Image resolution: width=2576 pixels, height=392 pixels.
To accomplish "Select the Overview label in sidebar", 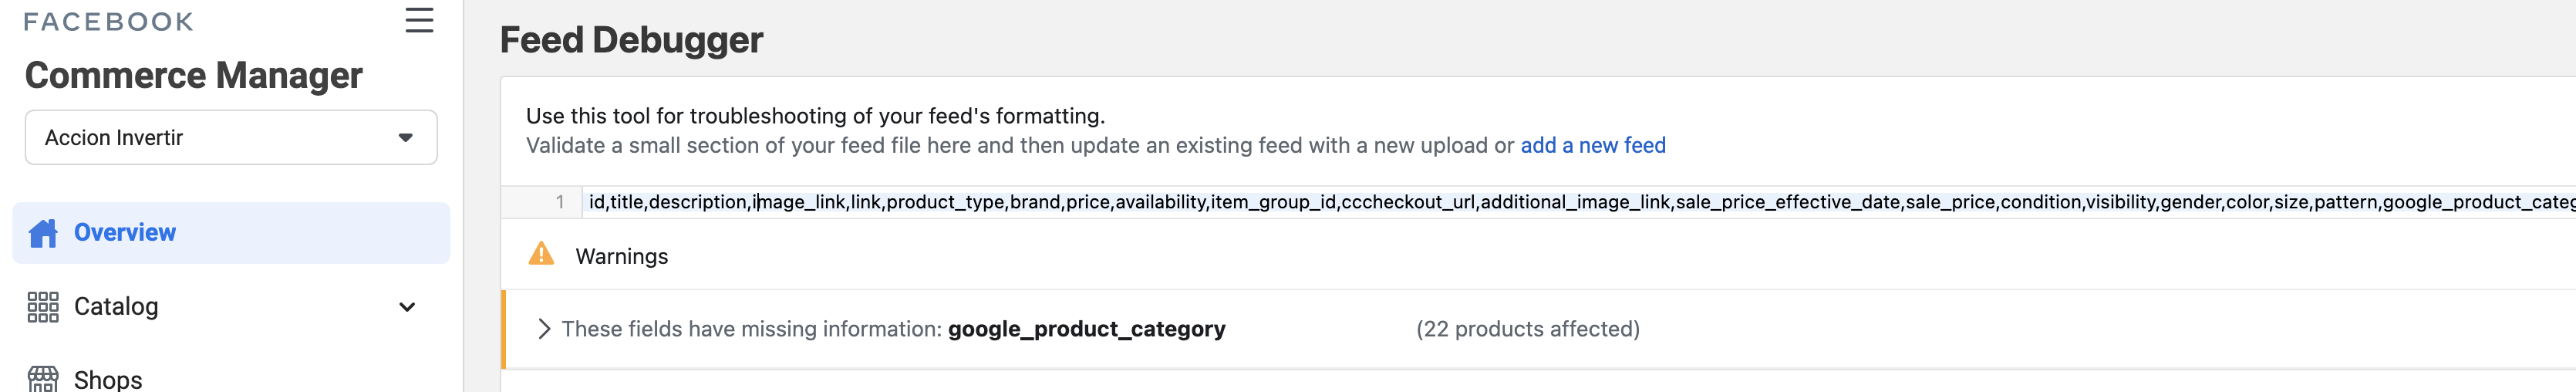I will point(125,233).
